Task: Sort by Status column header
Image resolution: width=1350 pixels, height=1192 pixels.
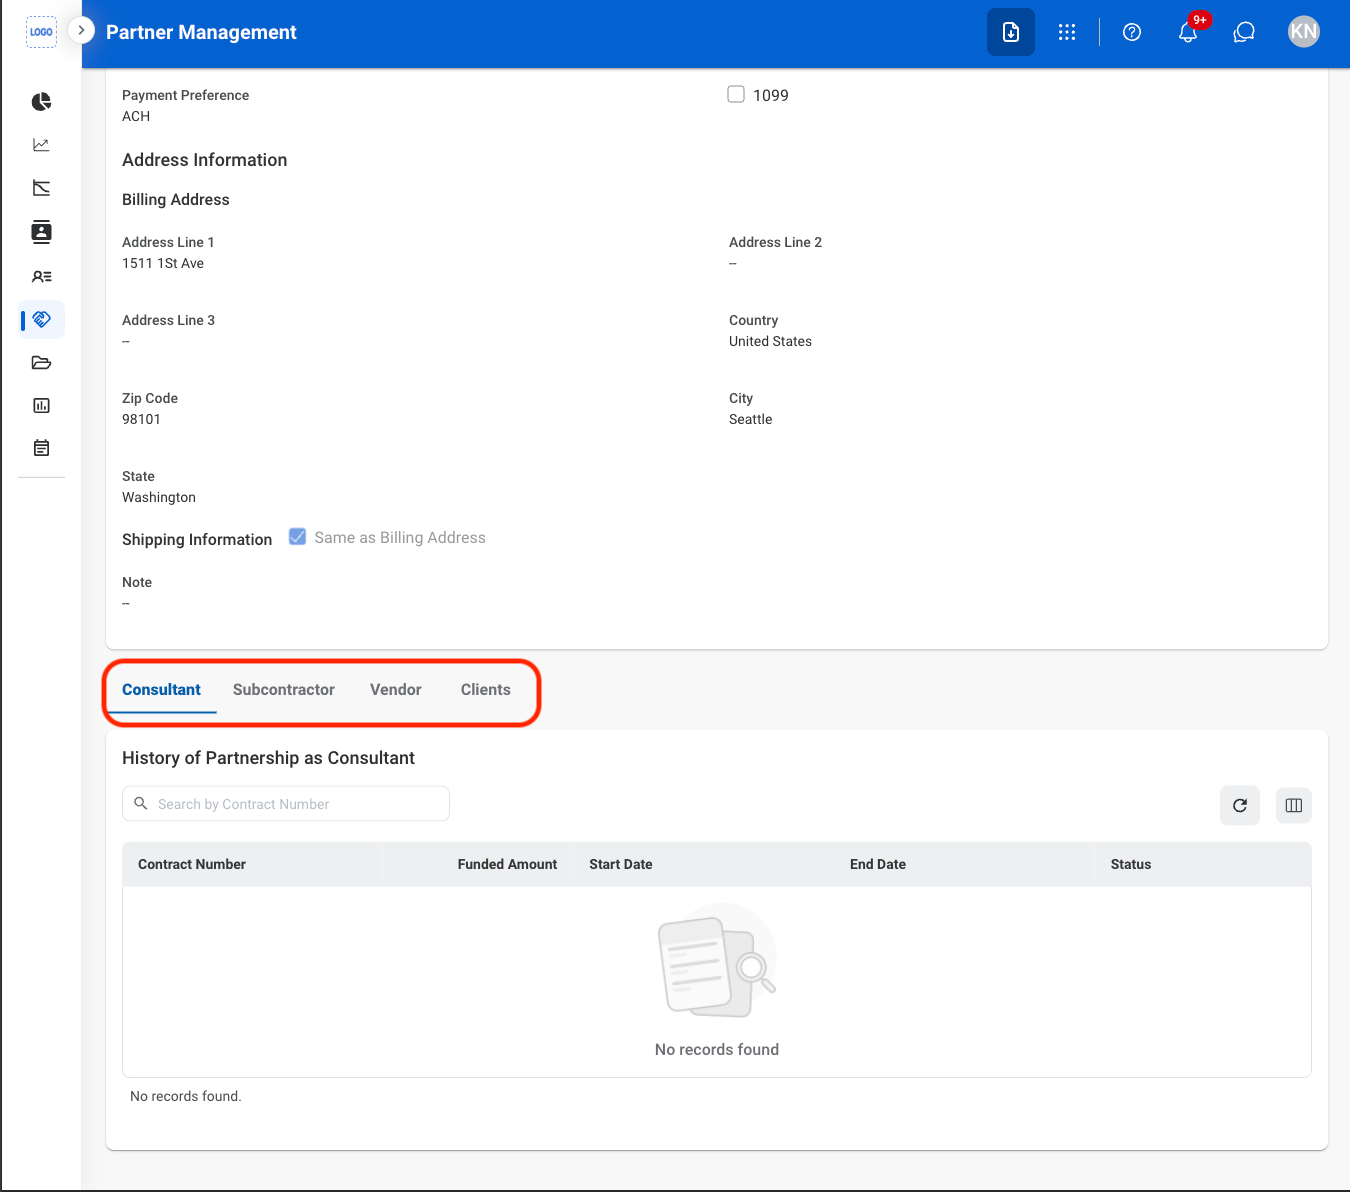Action: pyautogui.click(x=1131, y=864)
